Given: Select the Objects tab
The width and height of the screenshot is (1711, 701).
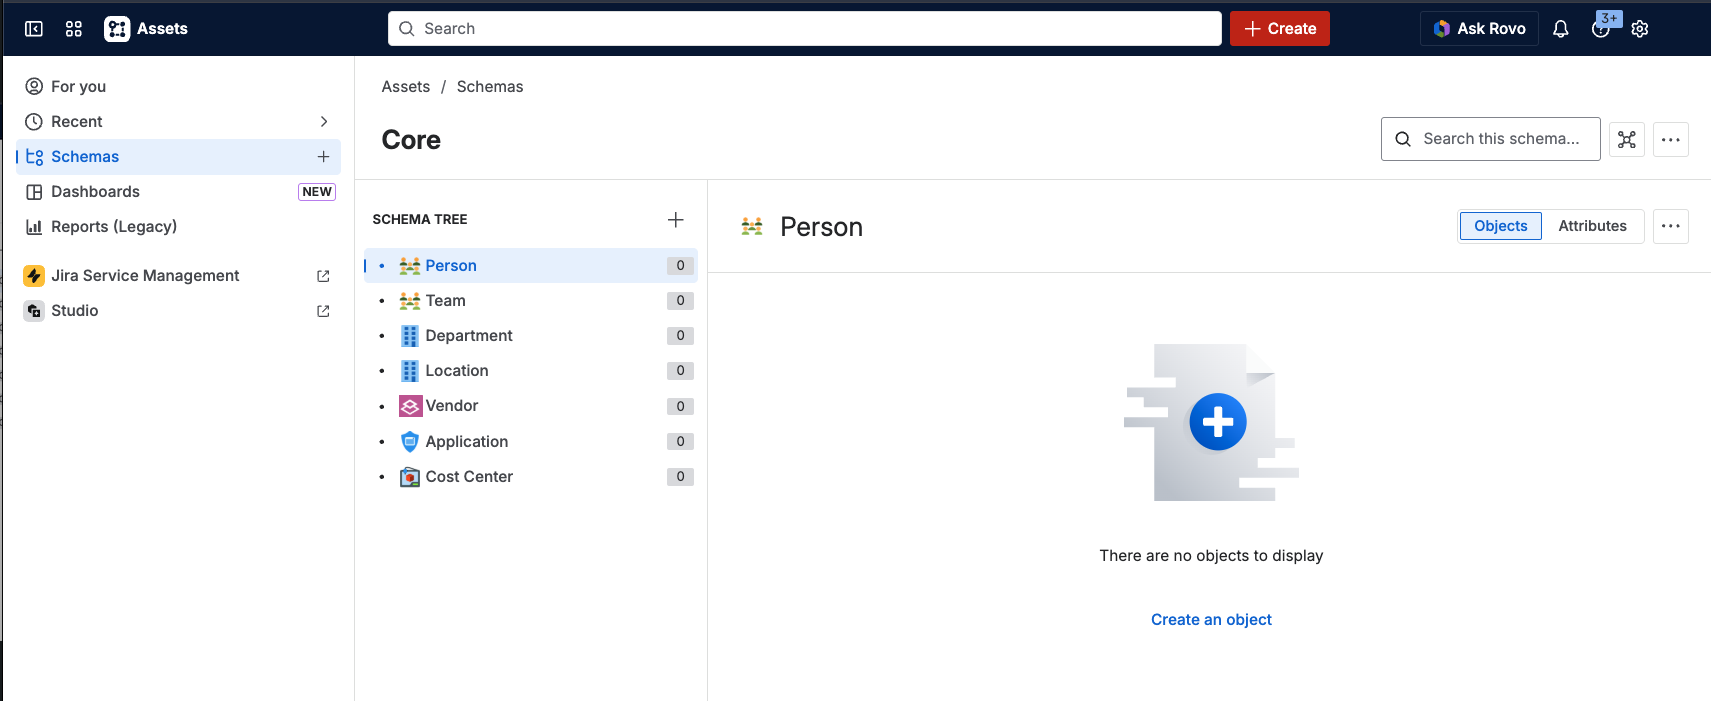Looking at the screenshot, I should coord(1500,226).
